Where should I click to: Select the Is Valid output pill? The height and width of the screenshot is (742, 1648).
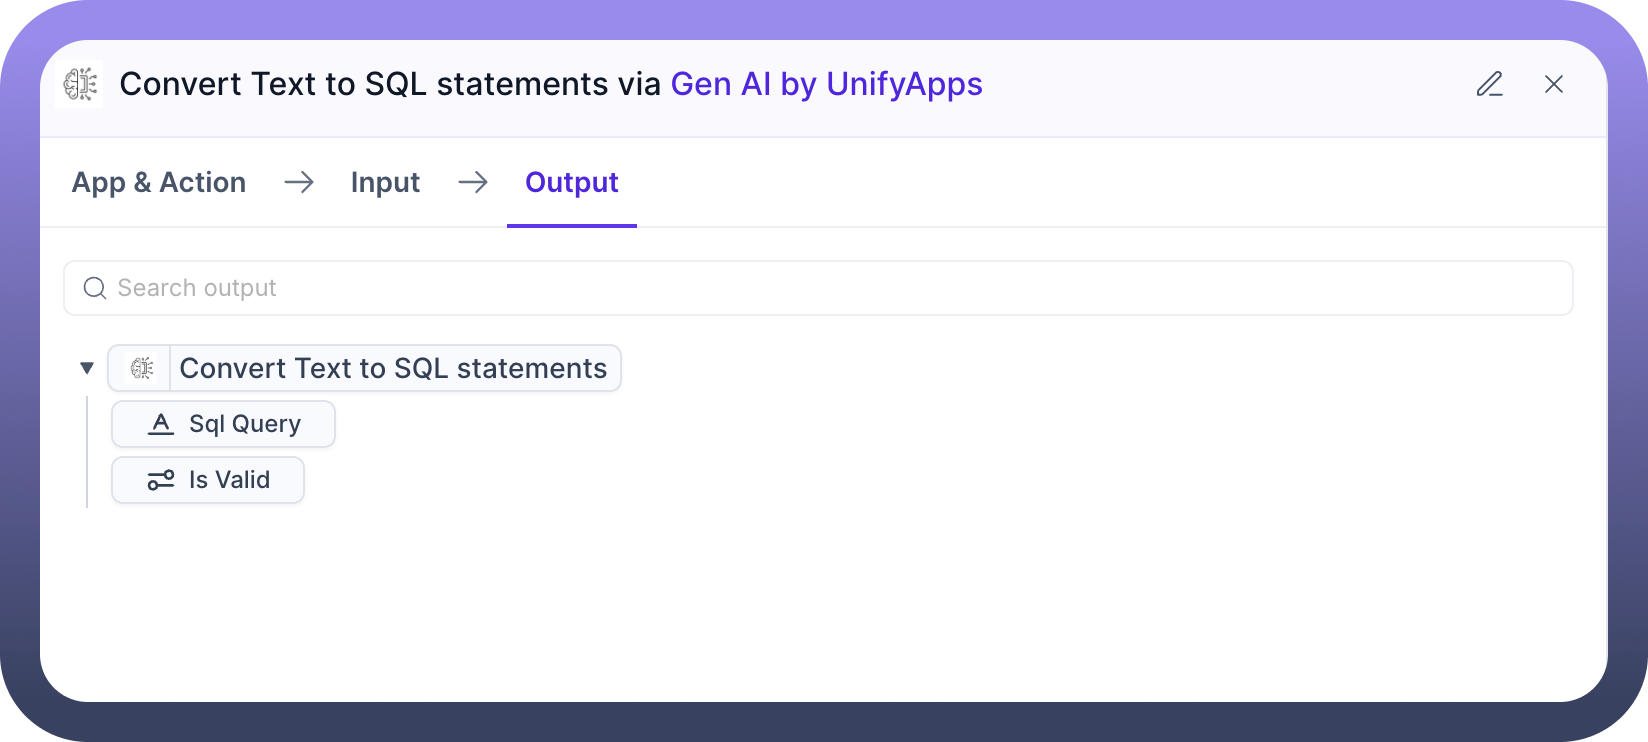[229, 481]
